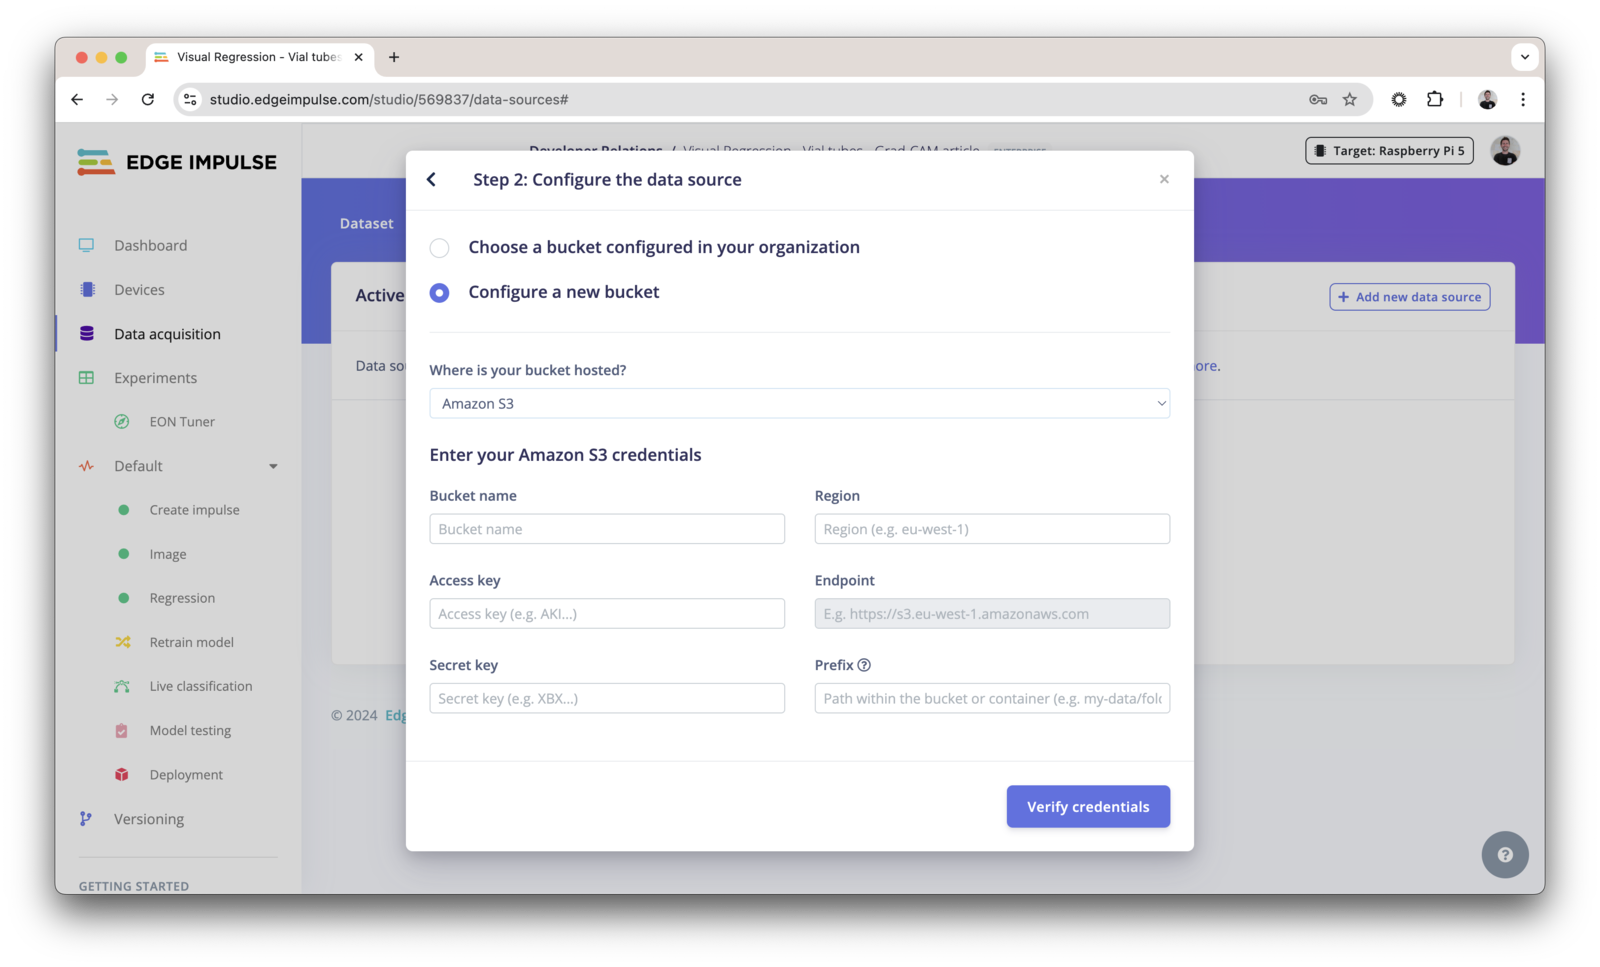Open Live classification page
Screen dimensions: 1600x967
click(201, 686)
